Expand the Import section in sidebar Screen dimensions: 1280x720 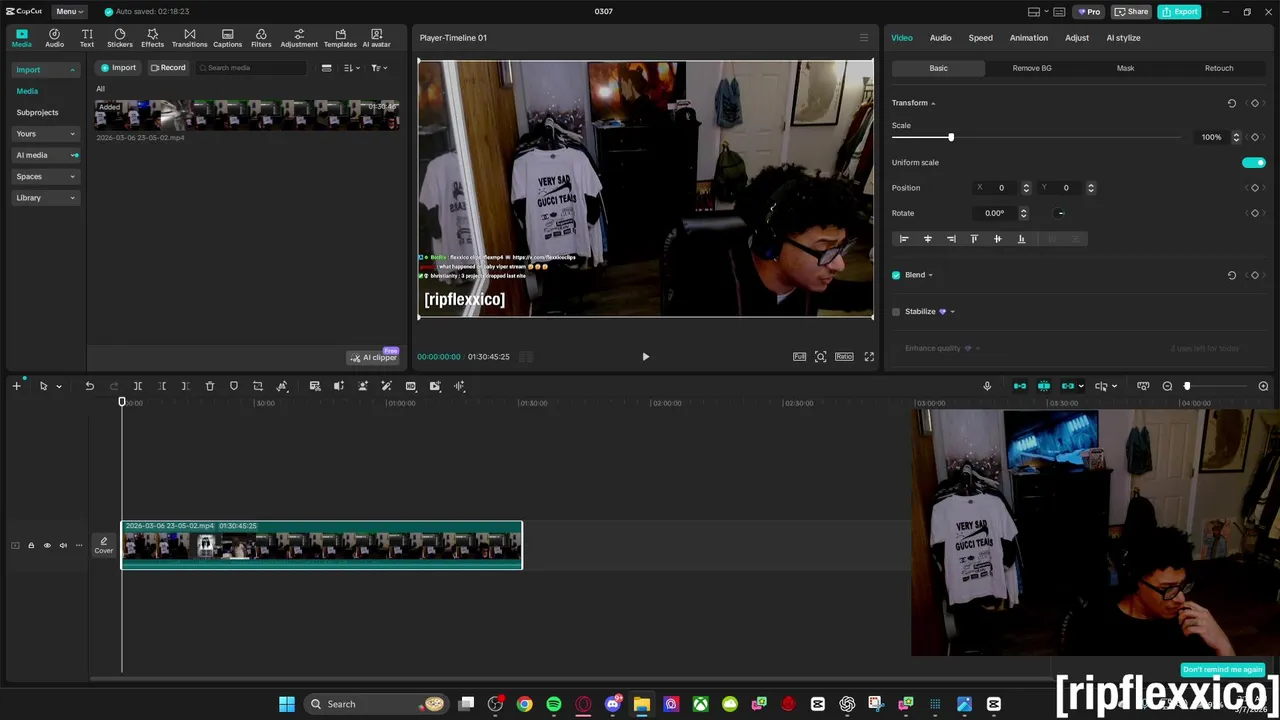coord(46,70)
